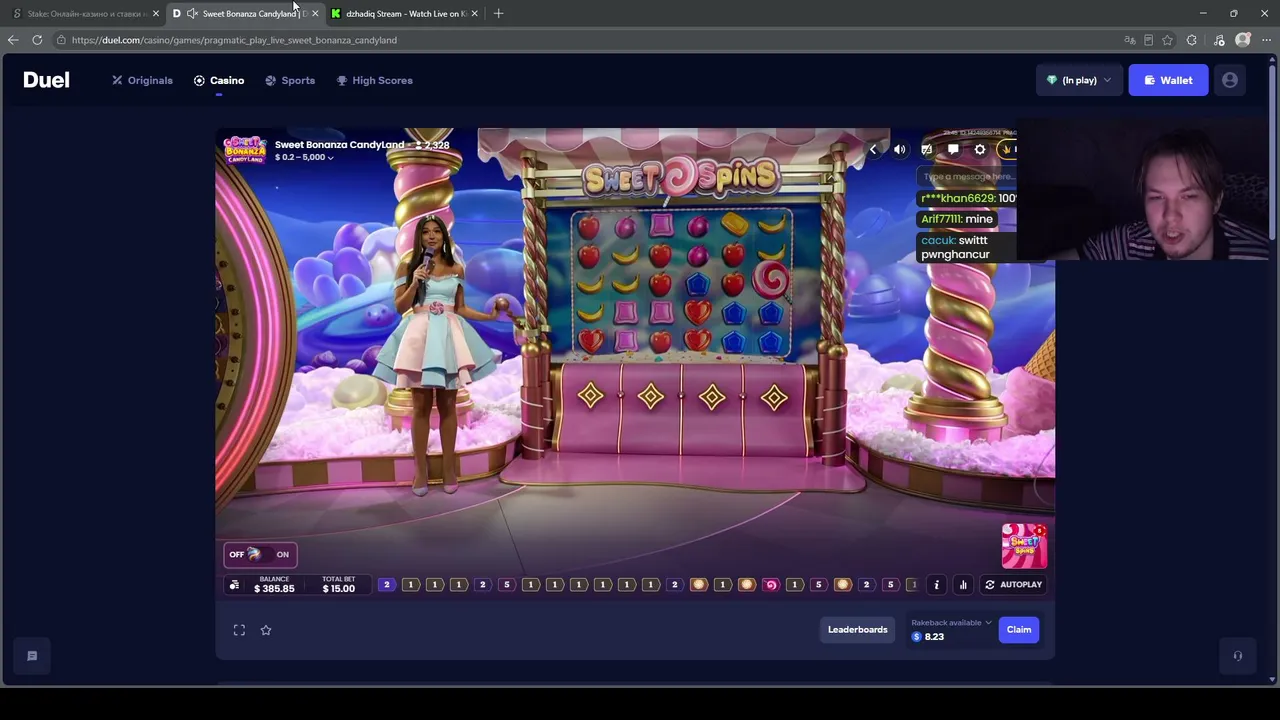
Task: Add game to favorites with star
Action: pyautogui.click(x=266, y=630)
